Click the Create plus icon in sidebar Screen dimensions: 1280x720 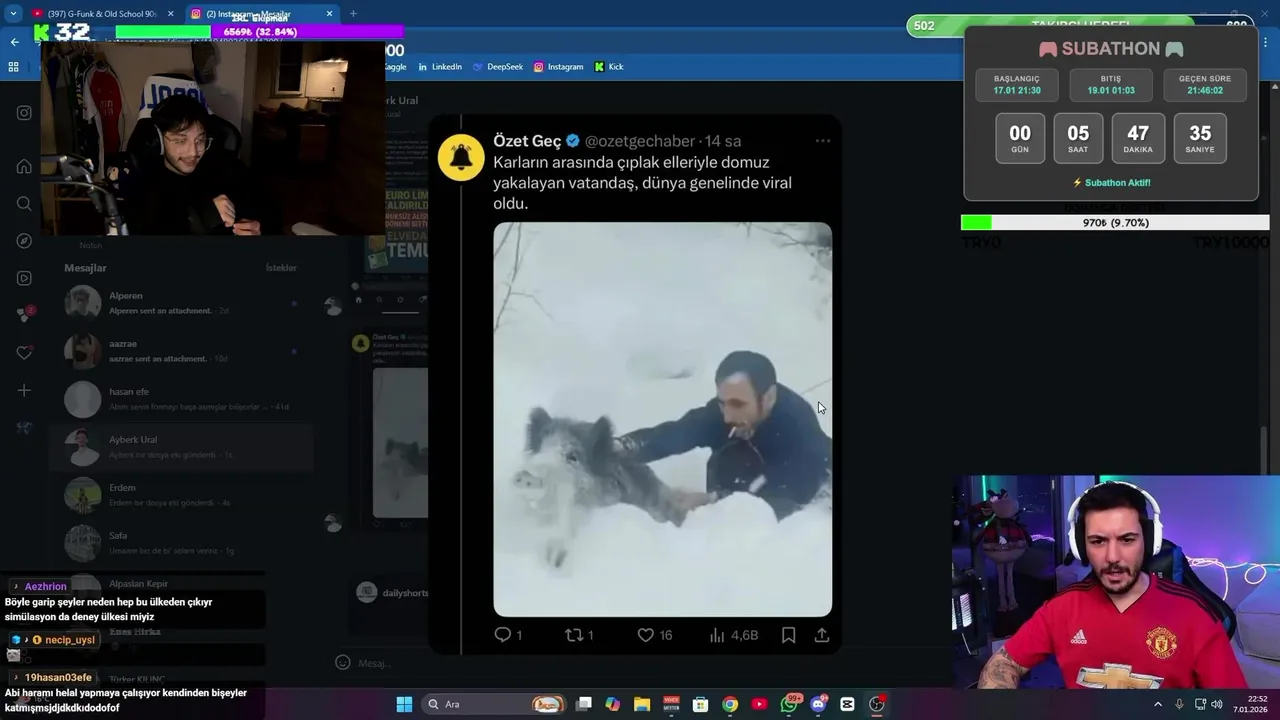pos(24,390)
